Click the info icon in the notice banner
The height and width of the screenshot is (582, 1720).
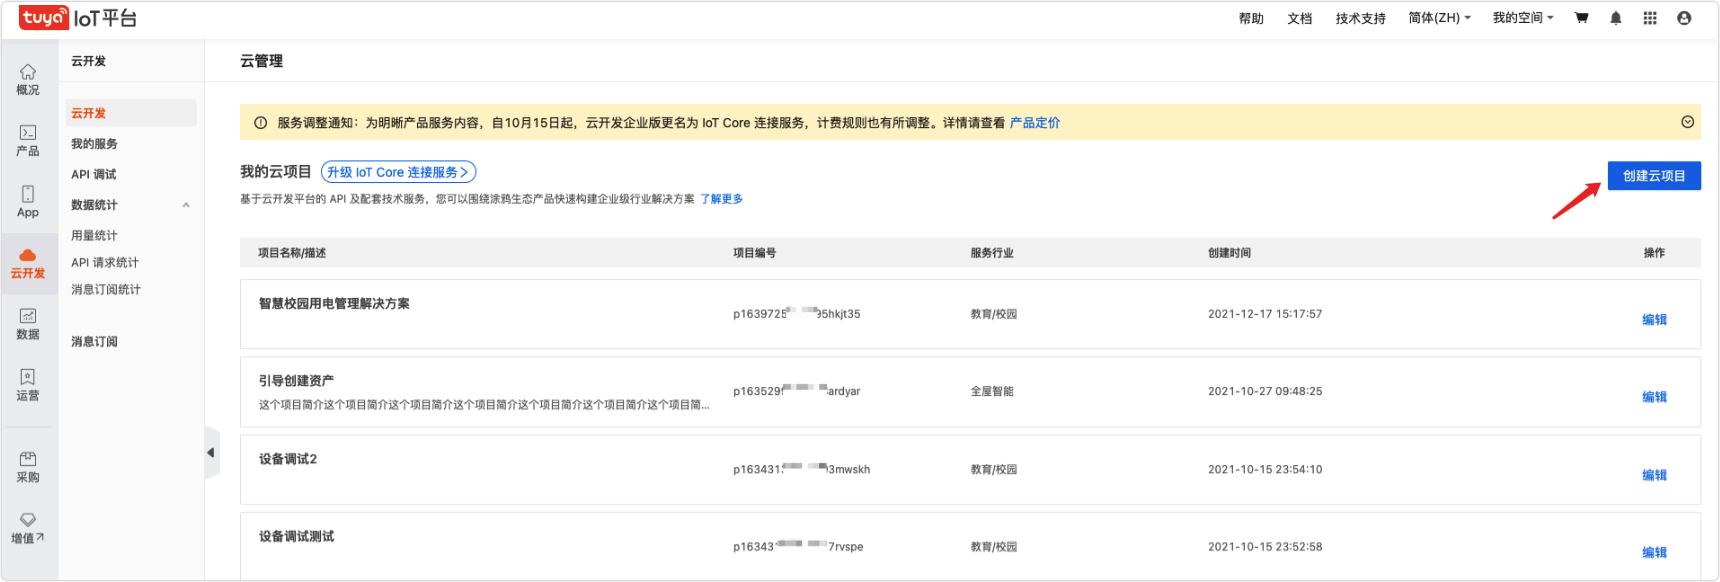[x=260, y=123]
